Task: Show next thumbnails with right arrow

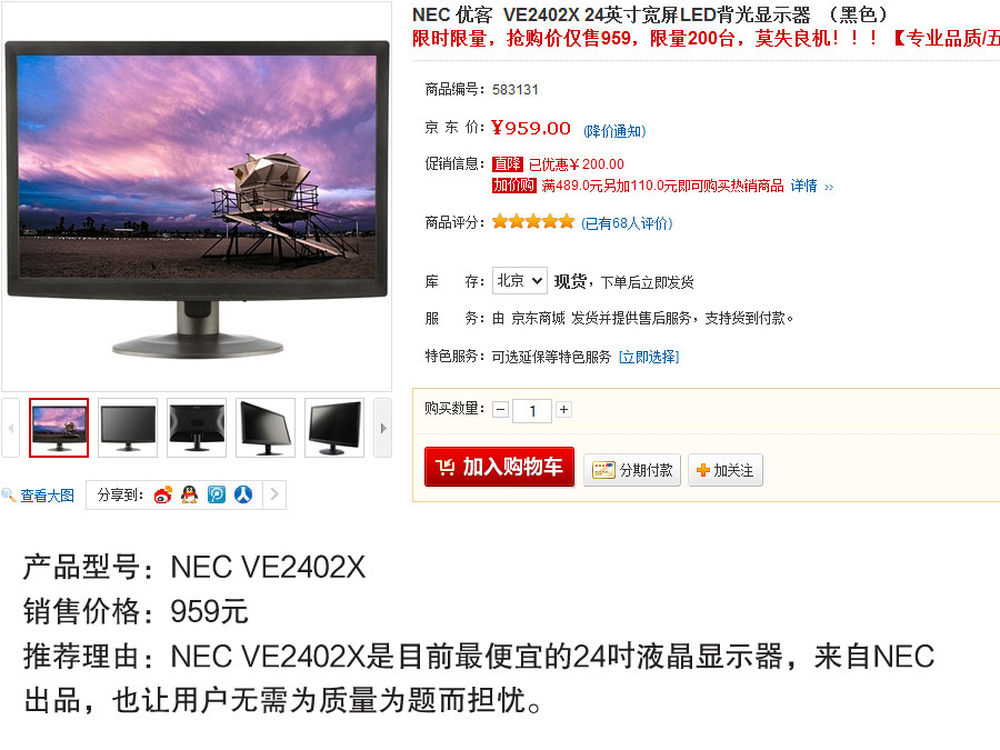Action: point(383,428)
